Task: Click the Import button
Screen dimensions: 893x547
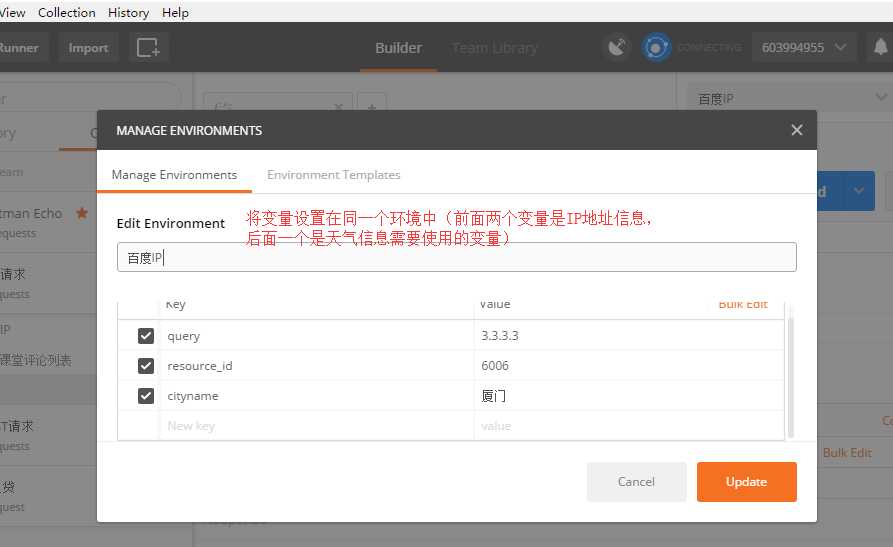Action: point(88,48)
